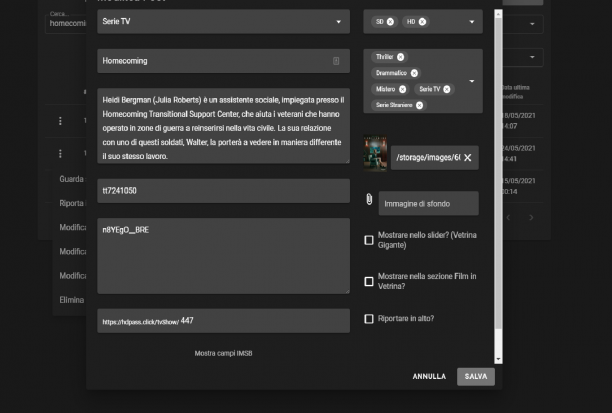Click the Data ultima modifica column header
612x413 pixels.
coord(516,92)
